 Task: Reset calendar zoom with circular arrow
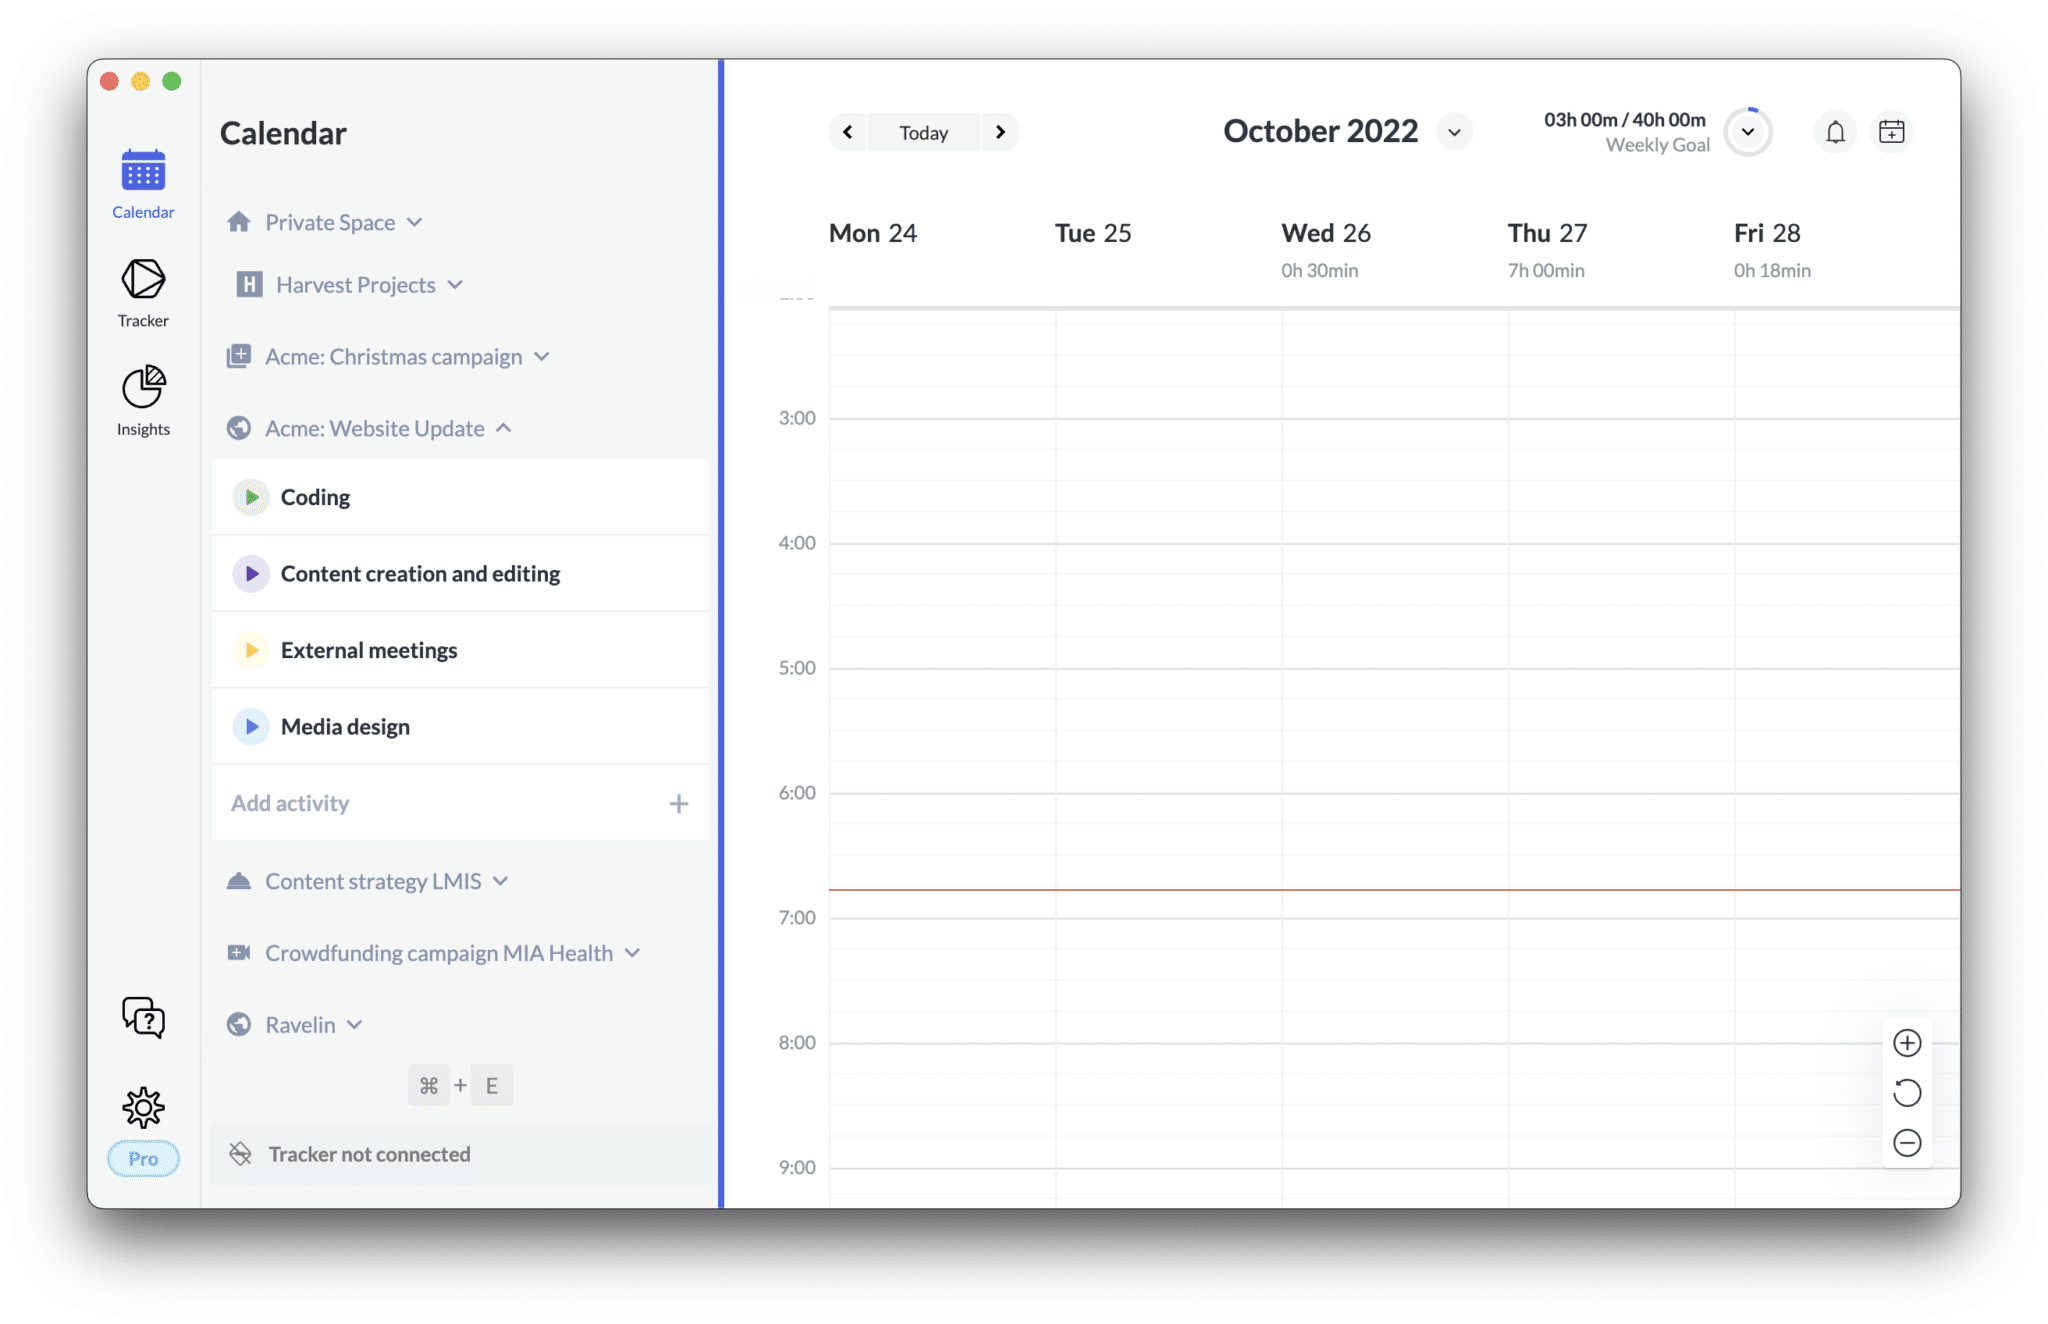click(1907, 1093)
